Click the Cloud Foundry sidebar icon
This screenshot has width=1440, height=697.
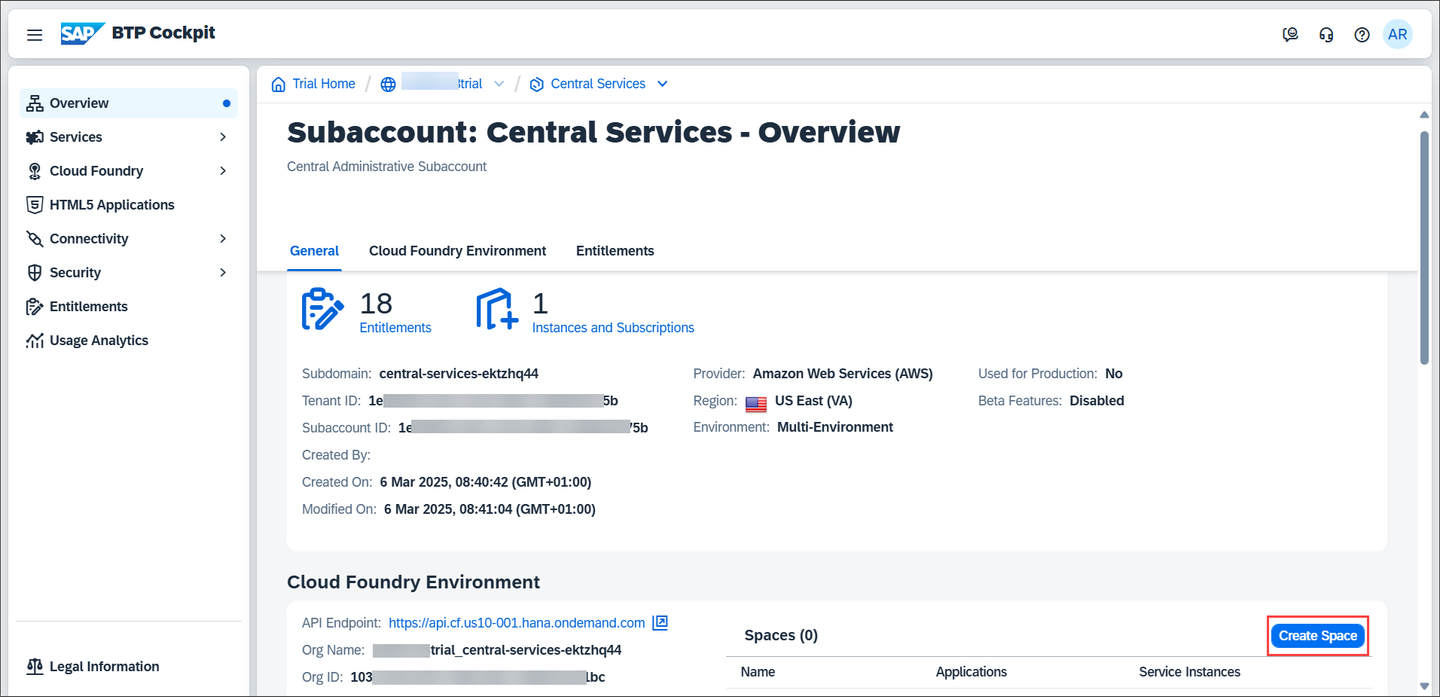coord(35,171)
